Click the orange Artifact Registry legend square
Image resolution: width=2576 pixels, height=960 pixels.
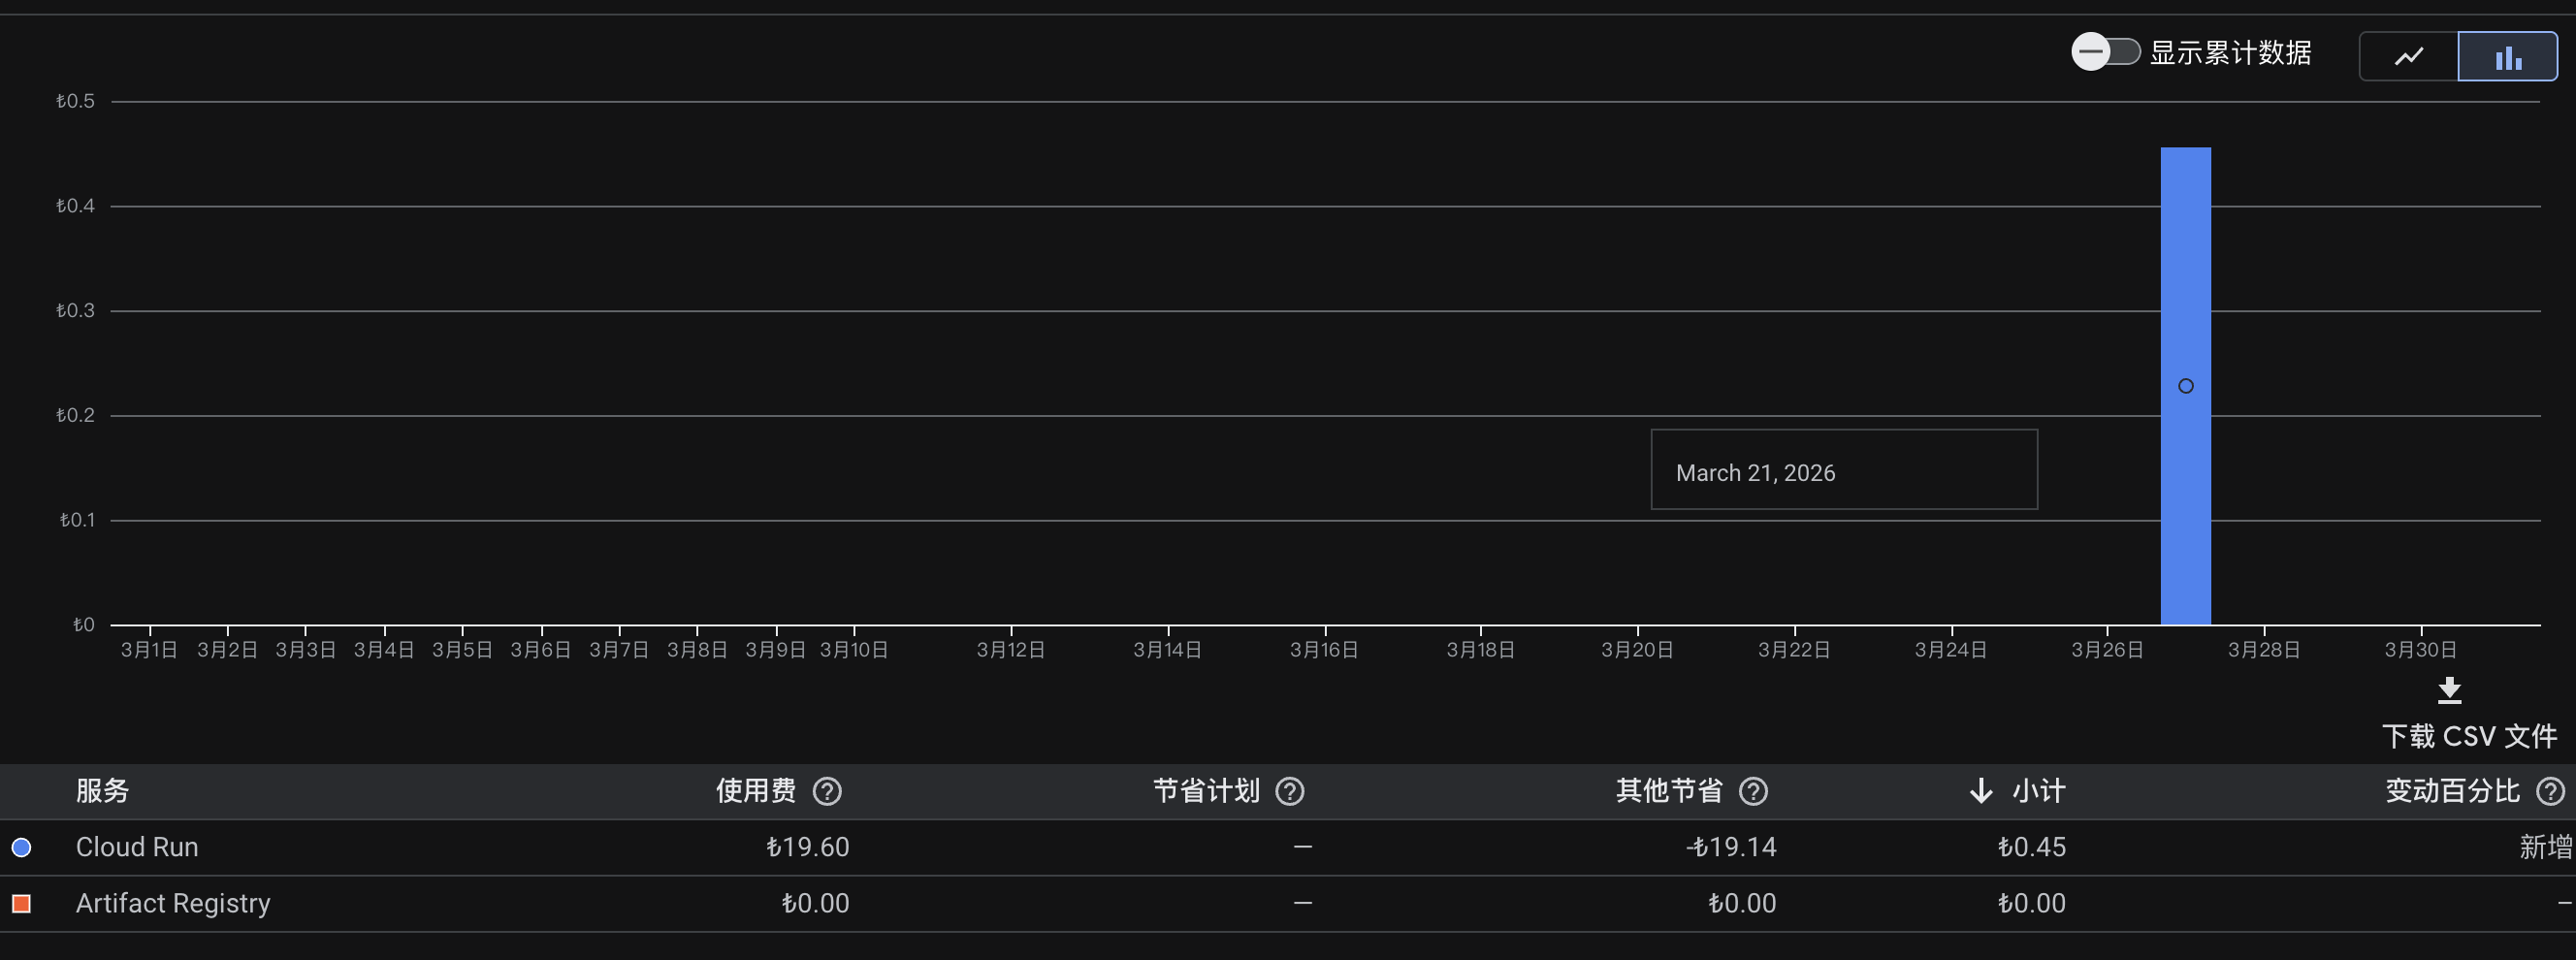[x=21, y=904]
